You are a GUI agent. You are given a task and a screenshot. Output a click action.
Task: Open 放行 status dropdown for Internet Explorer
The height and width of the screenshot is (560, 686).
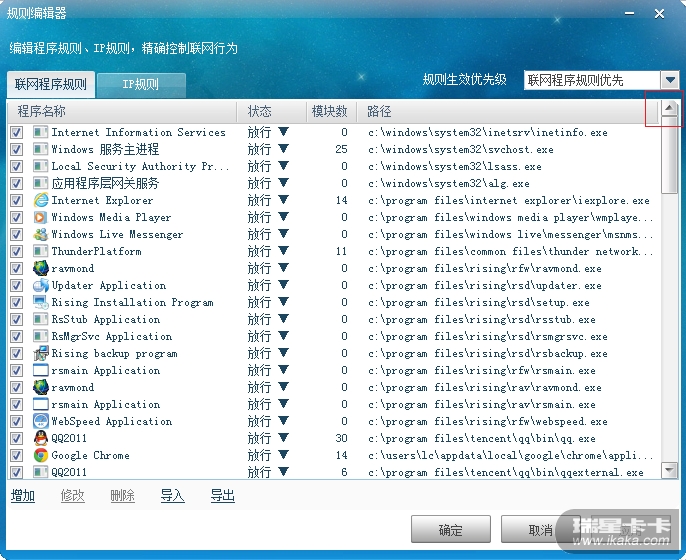point(284,200)
